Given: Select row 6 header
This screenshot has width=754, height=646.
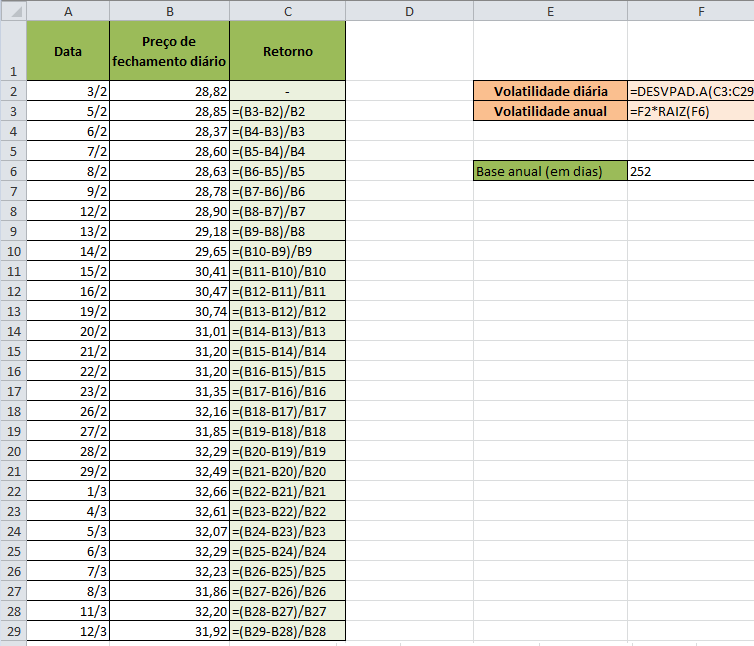Looking at the screenshot, I should pyautogui.click(x=13, y=171).
